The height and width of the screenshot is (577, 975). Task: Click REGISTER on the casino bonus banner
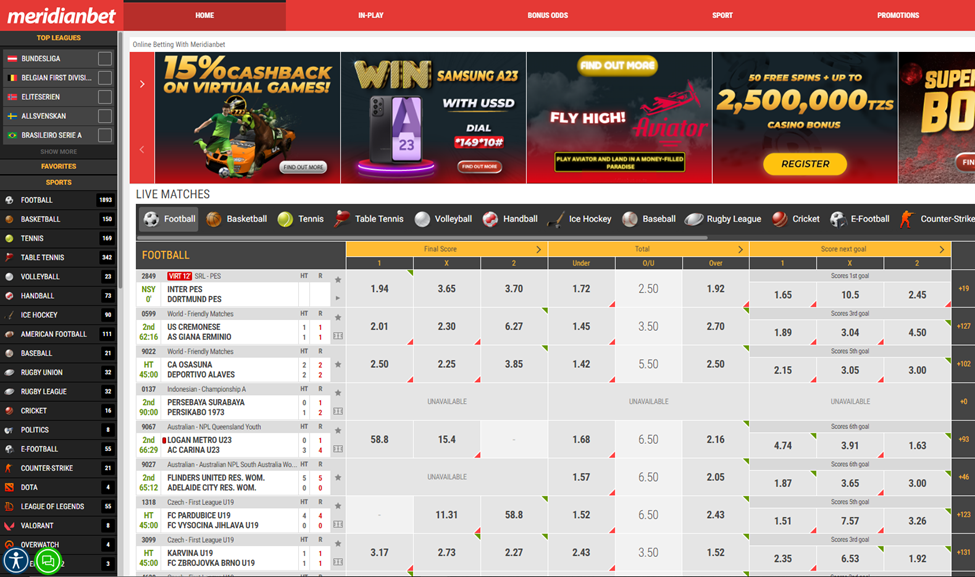[x=805, y=164]
